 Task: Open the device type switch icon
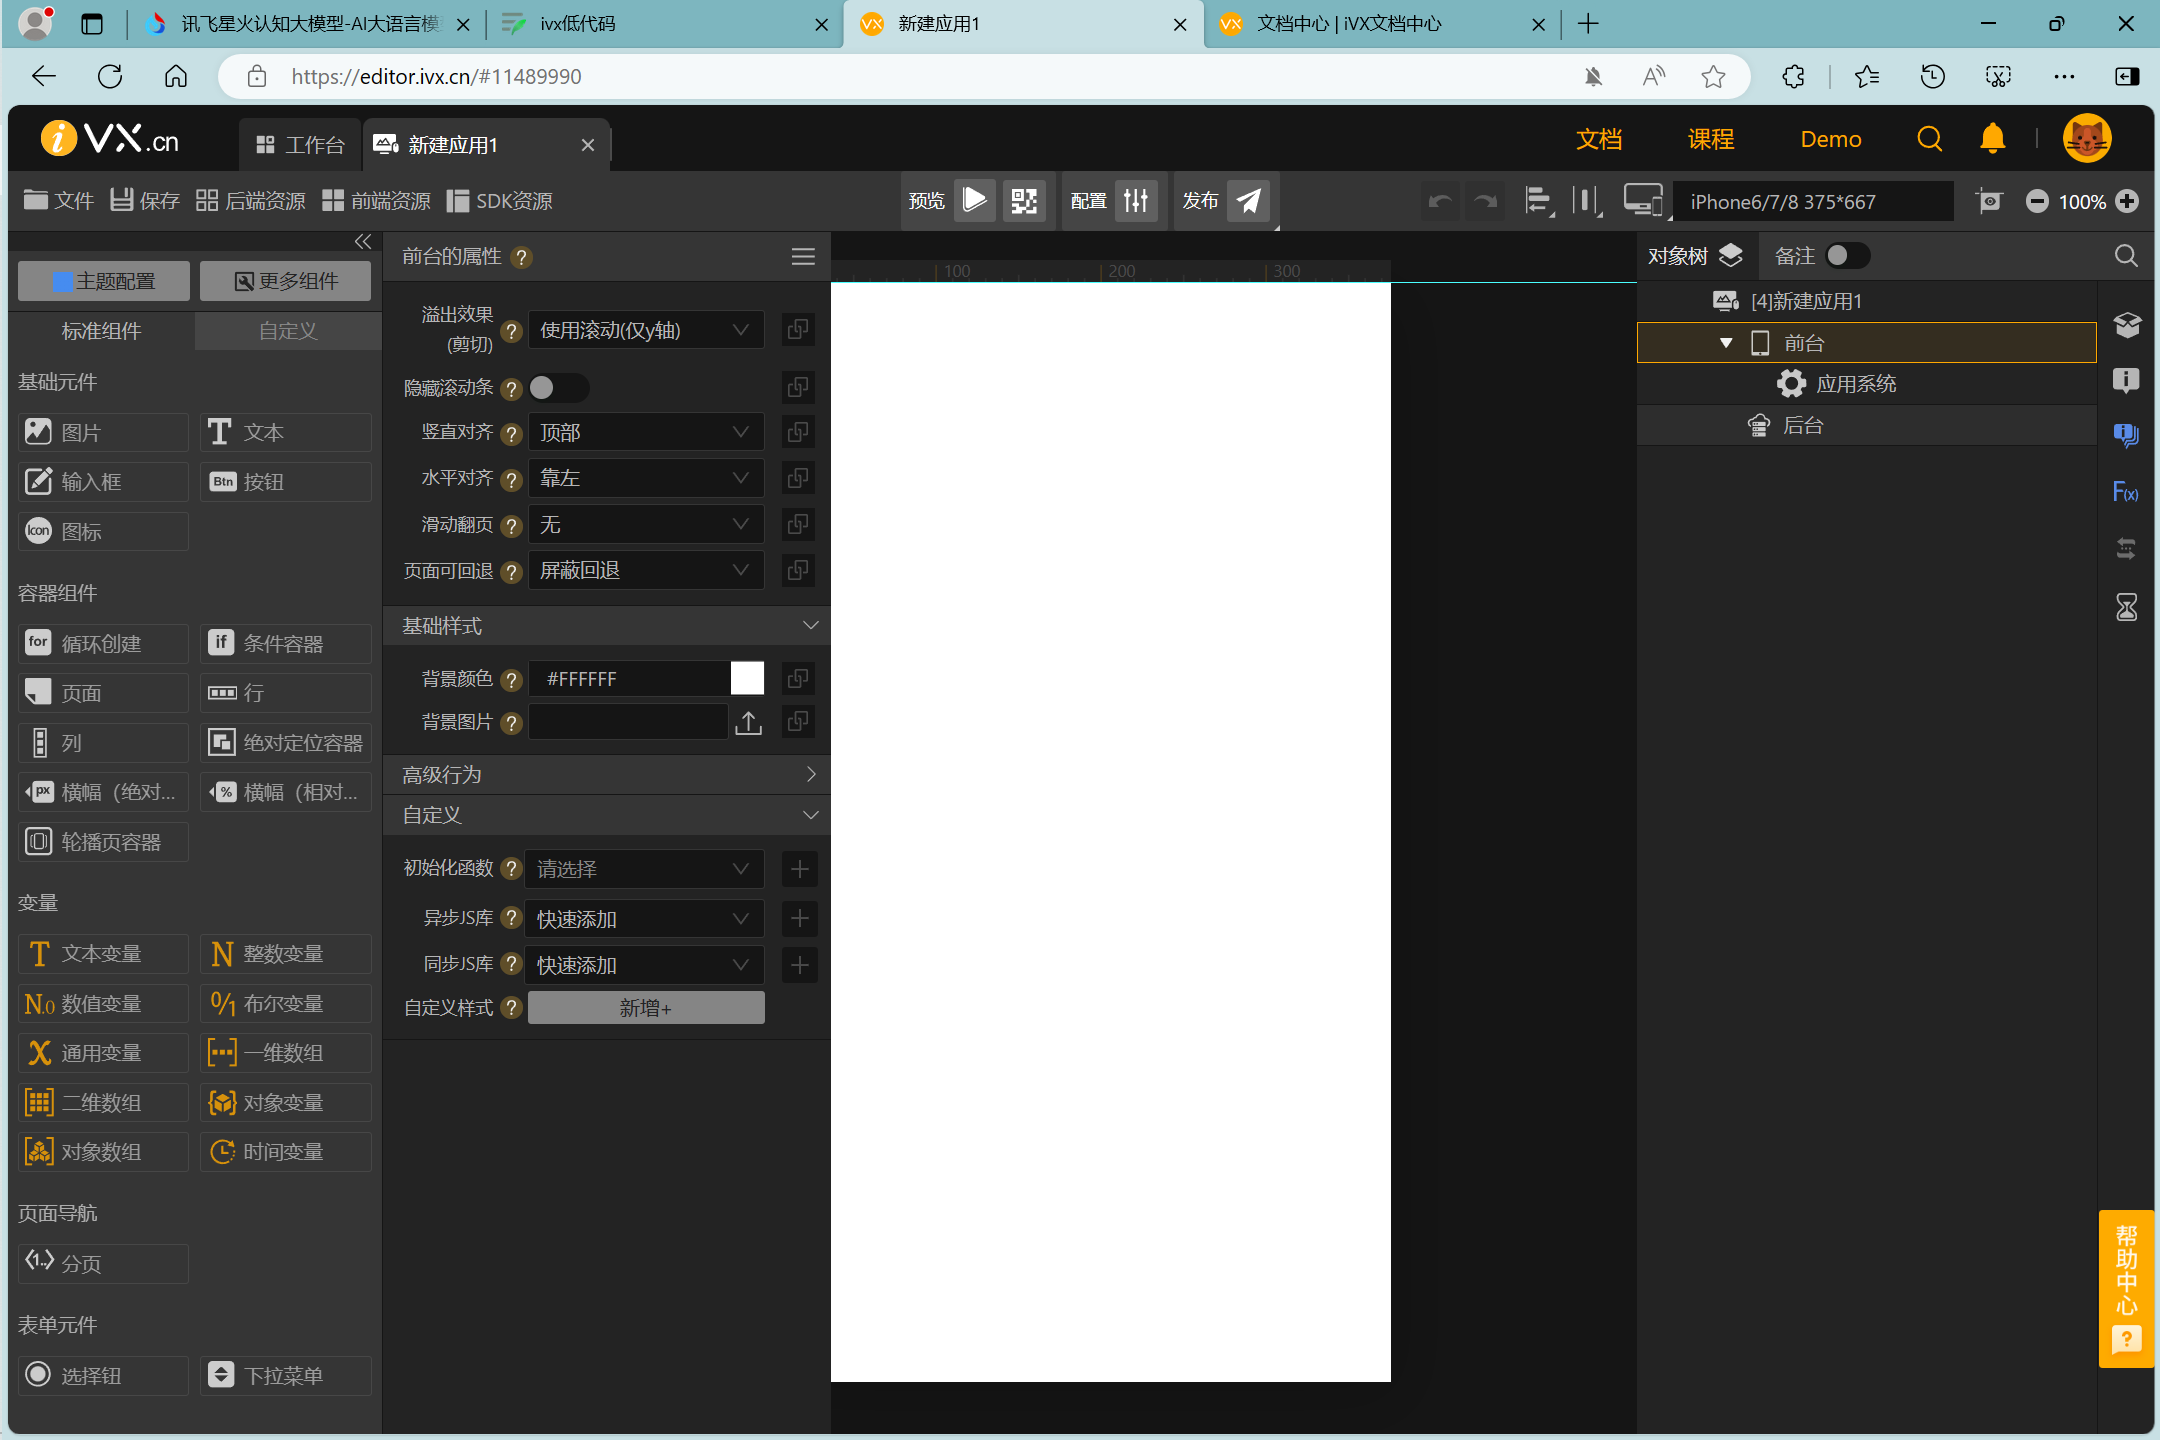(1643, 201)
